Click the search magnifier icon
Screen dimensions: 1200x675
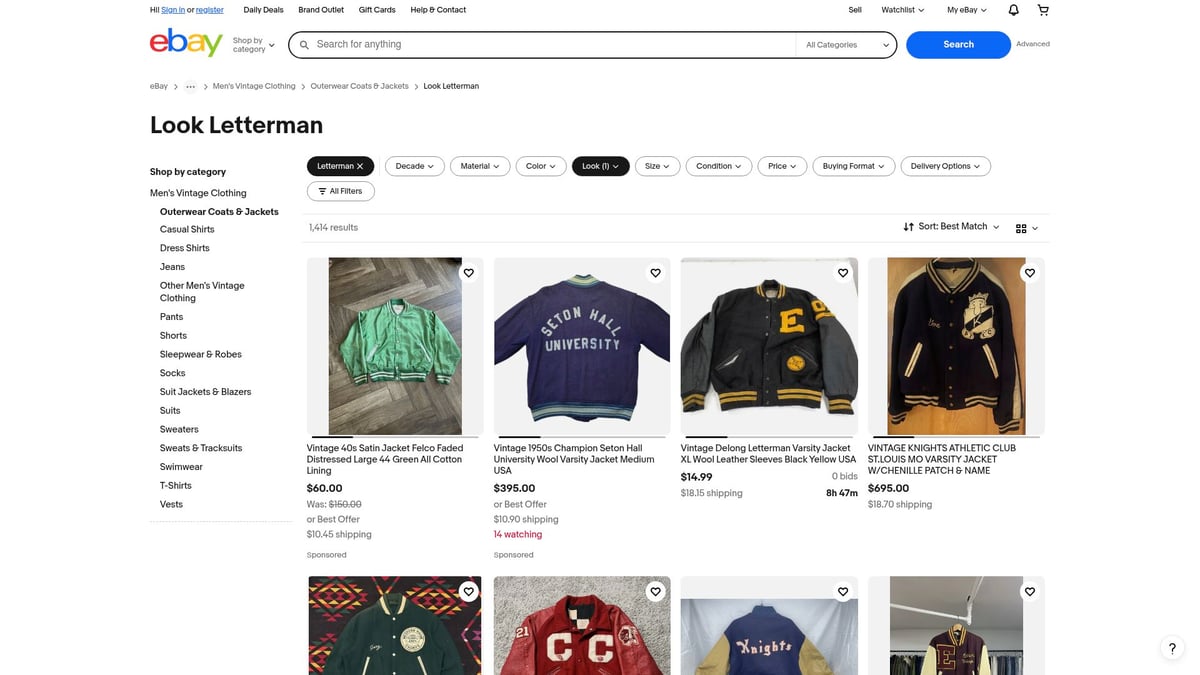[x=304, y=45]
